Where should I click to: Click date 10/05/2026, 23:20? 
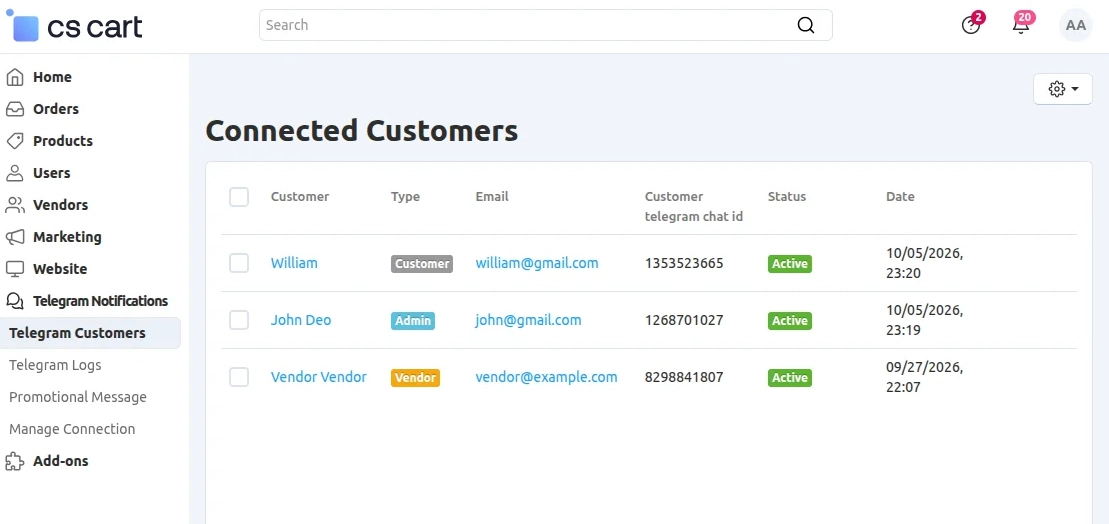point(925,263)
